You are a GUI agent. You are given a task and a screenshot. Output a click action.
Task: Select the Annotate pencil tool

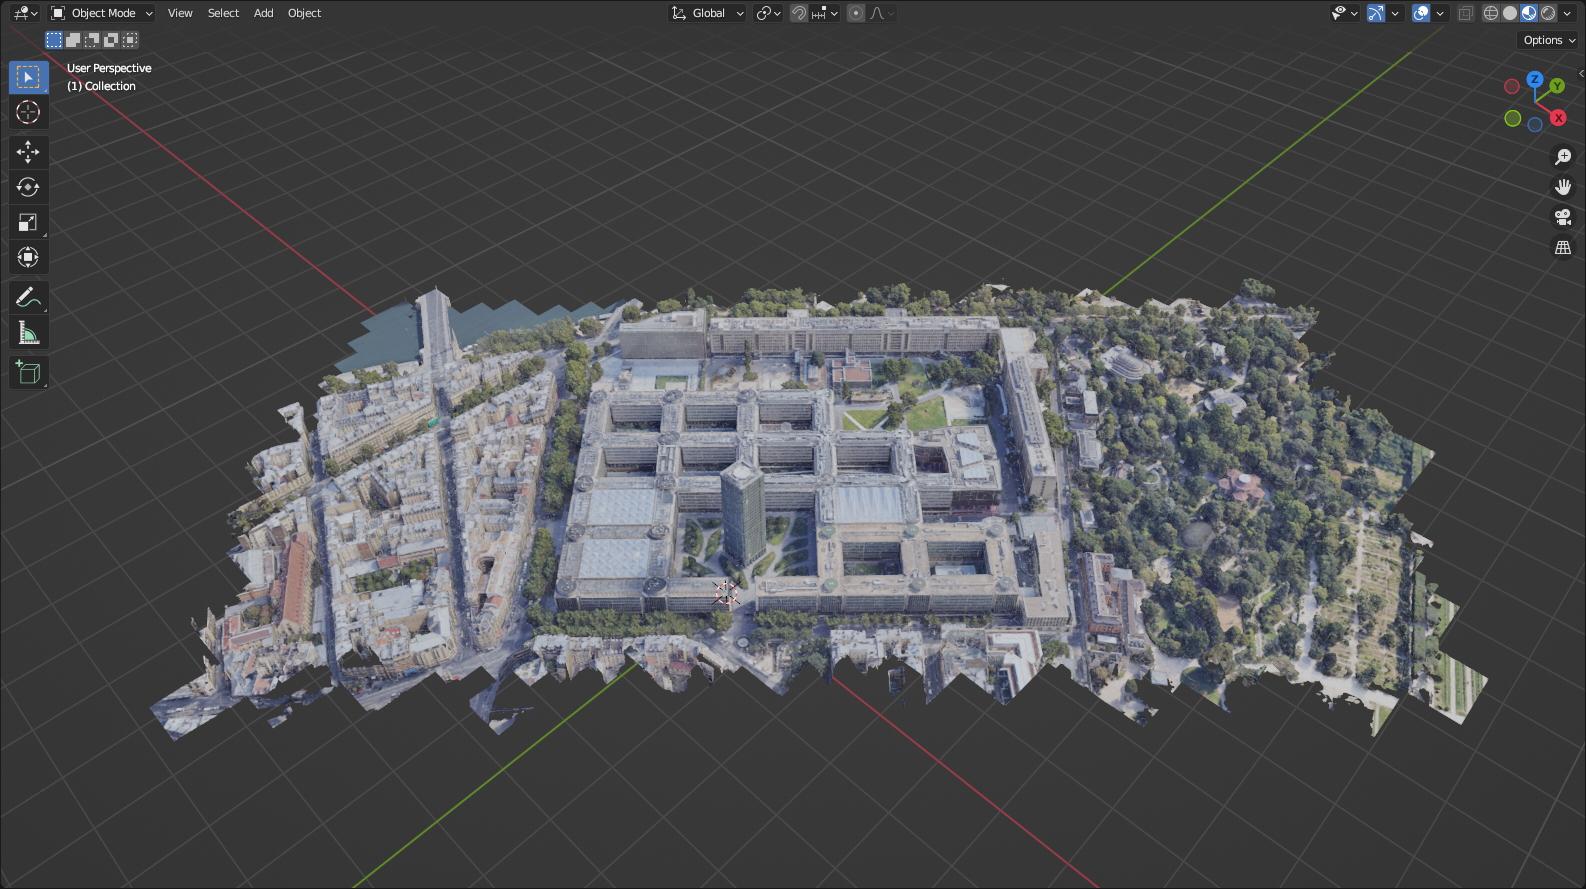28,297
